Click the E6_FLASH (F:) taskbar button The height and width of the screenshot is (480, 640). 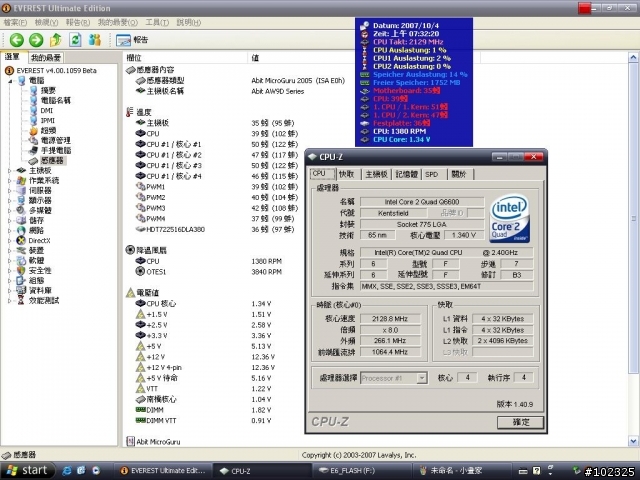[362, 471]
